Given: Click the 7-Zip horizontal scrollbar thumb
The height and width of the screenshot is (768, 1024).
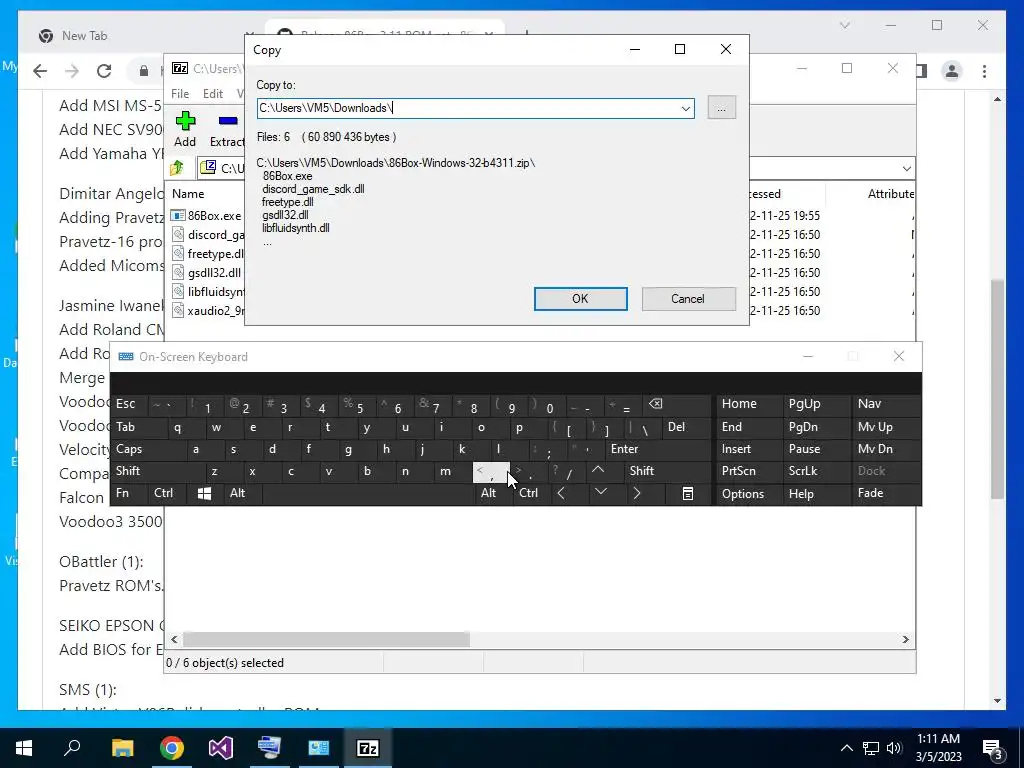Looking at the screenshot, I should (326, 639).
